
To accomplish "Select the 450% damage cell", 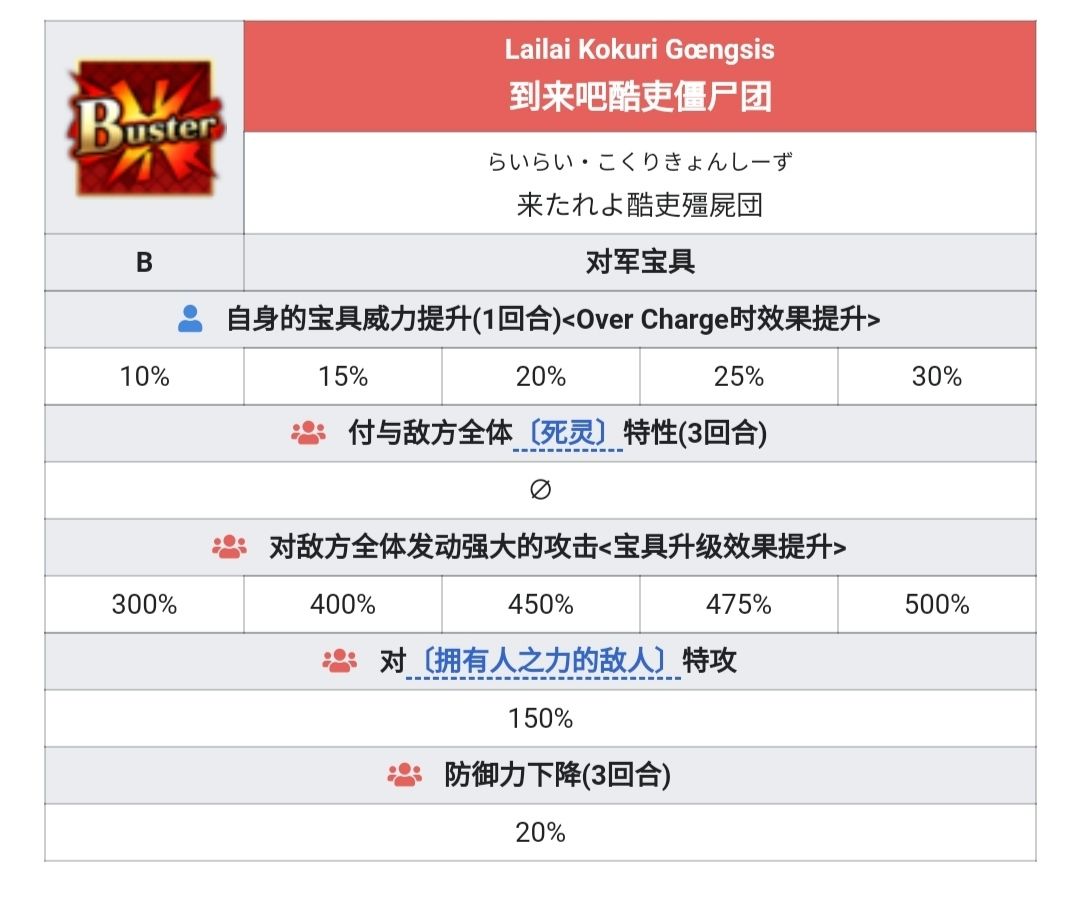I will (x=540, y=605).
